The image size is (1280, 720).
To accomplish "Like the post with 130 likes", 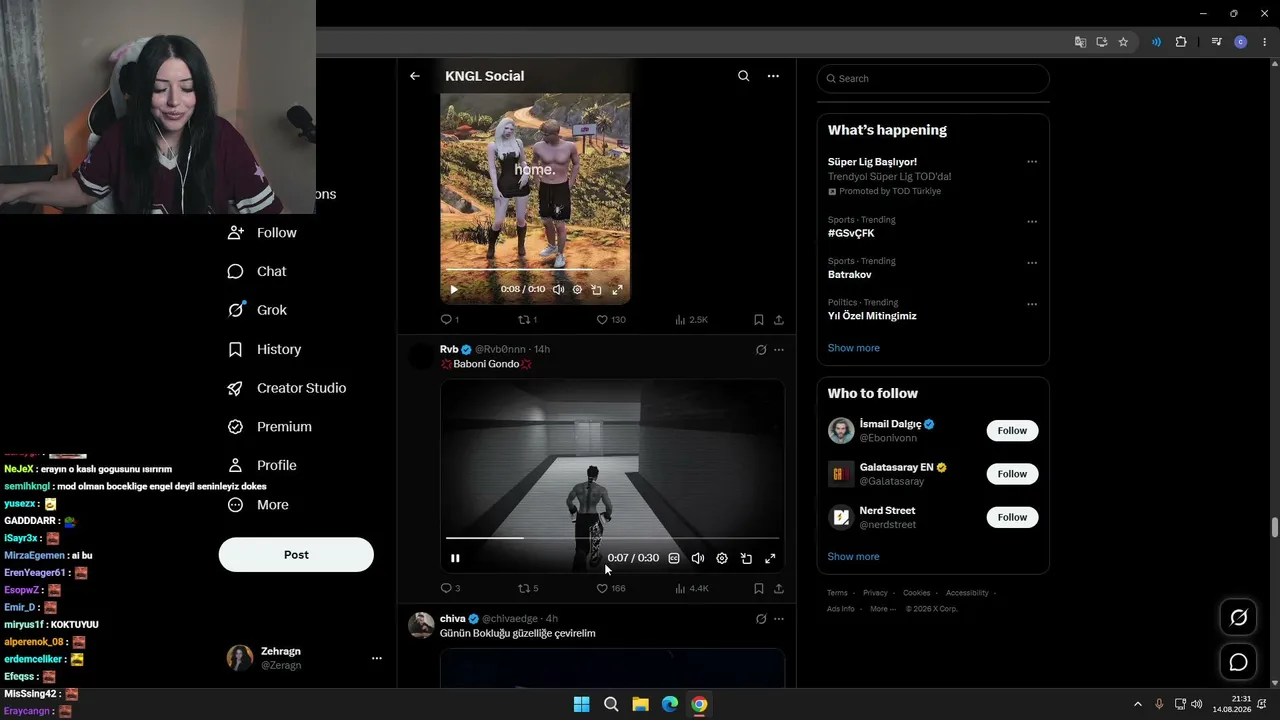I will coord(610,320).
